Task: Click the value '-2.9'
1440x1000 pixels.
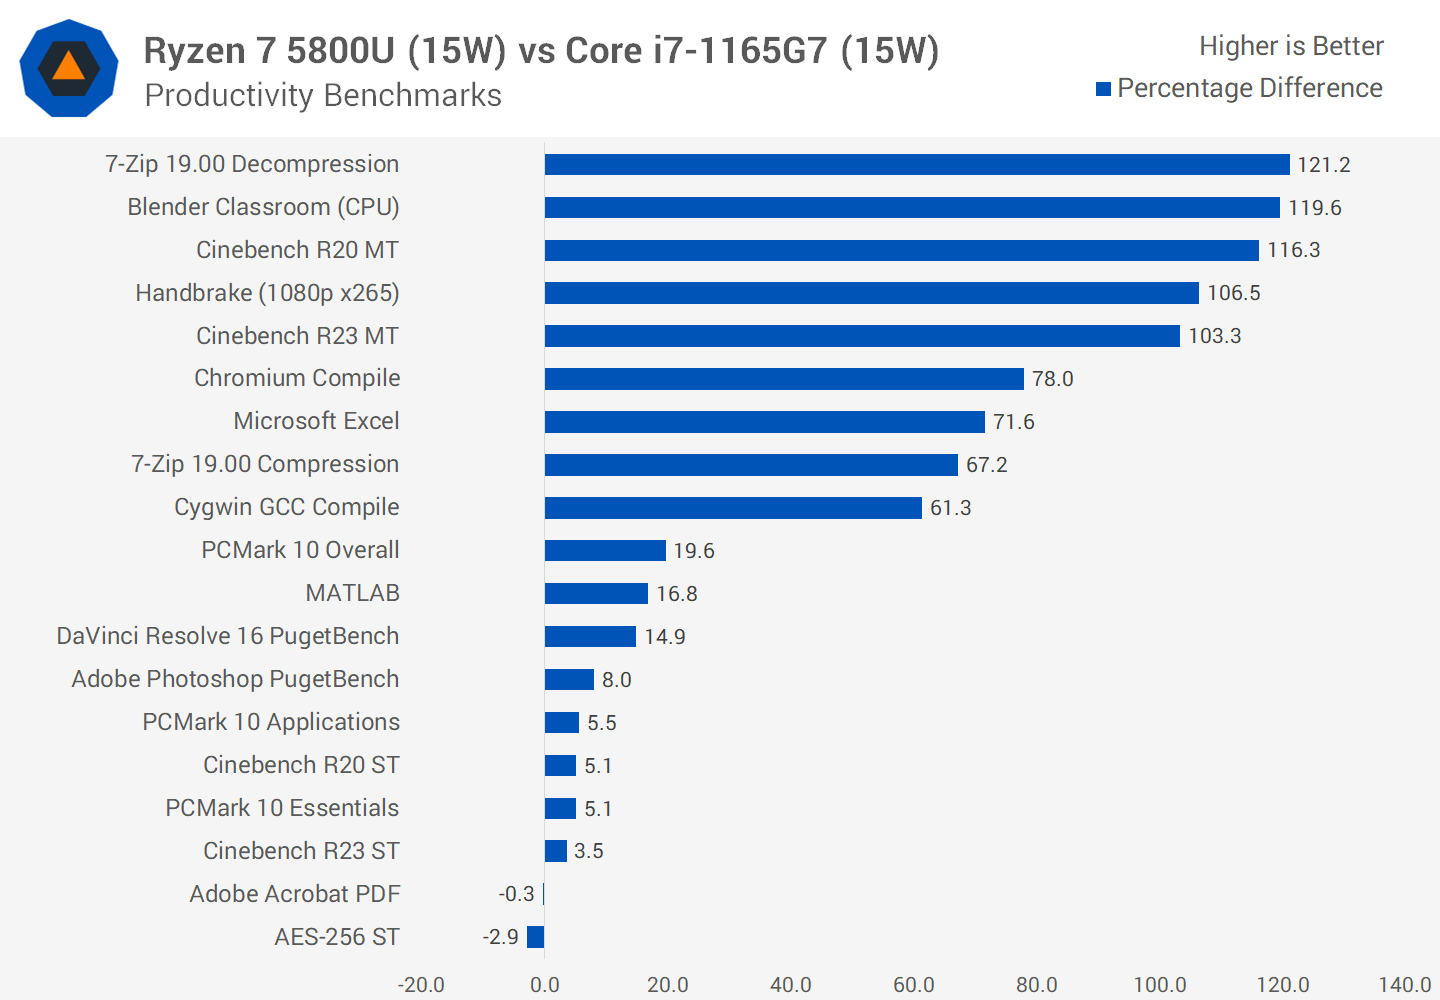Action: (501, 937)
